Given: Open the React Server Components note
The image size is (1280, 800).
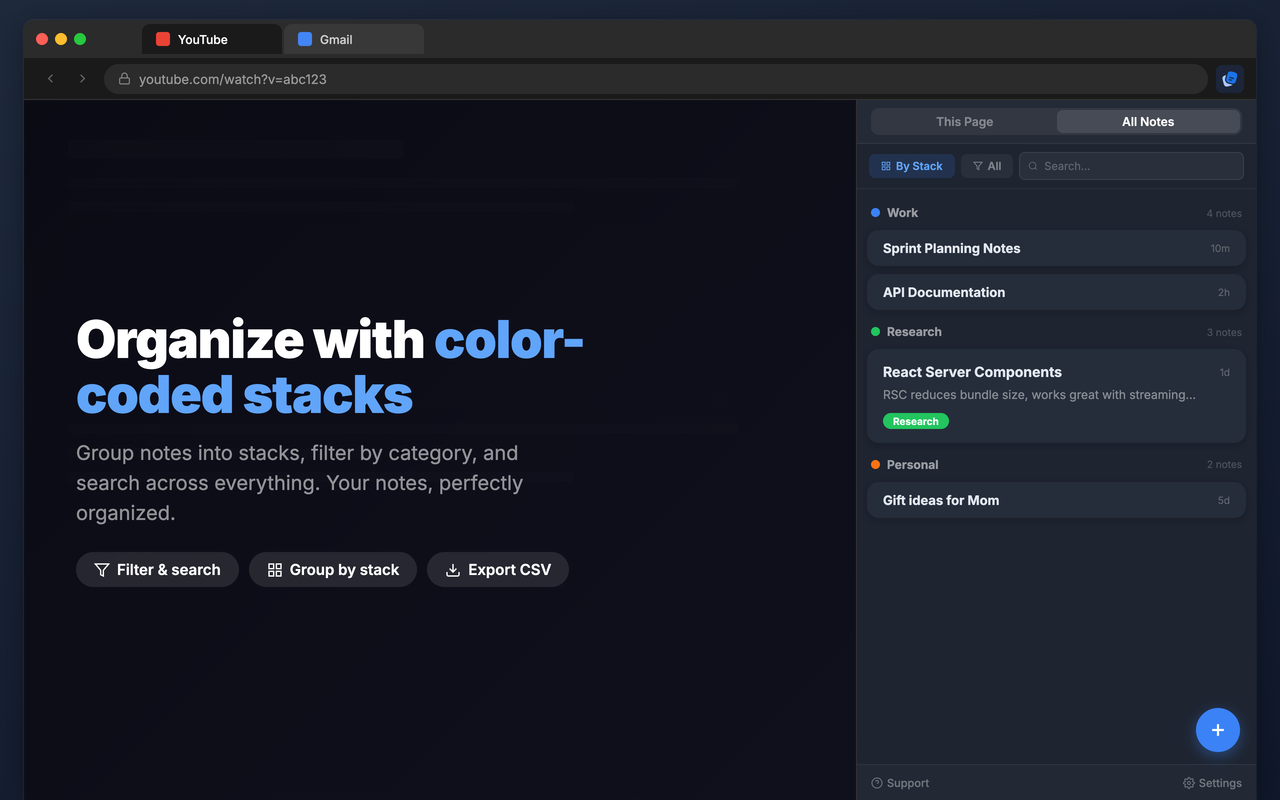Looking at the screenshot, I should coord(1056,396).
